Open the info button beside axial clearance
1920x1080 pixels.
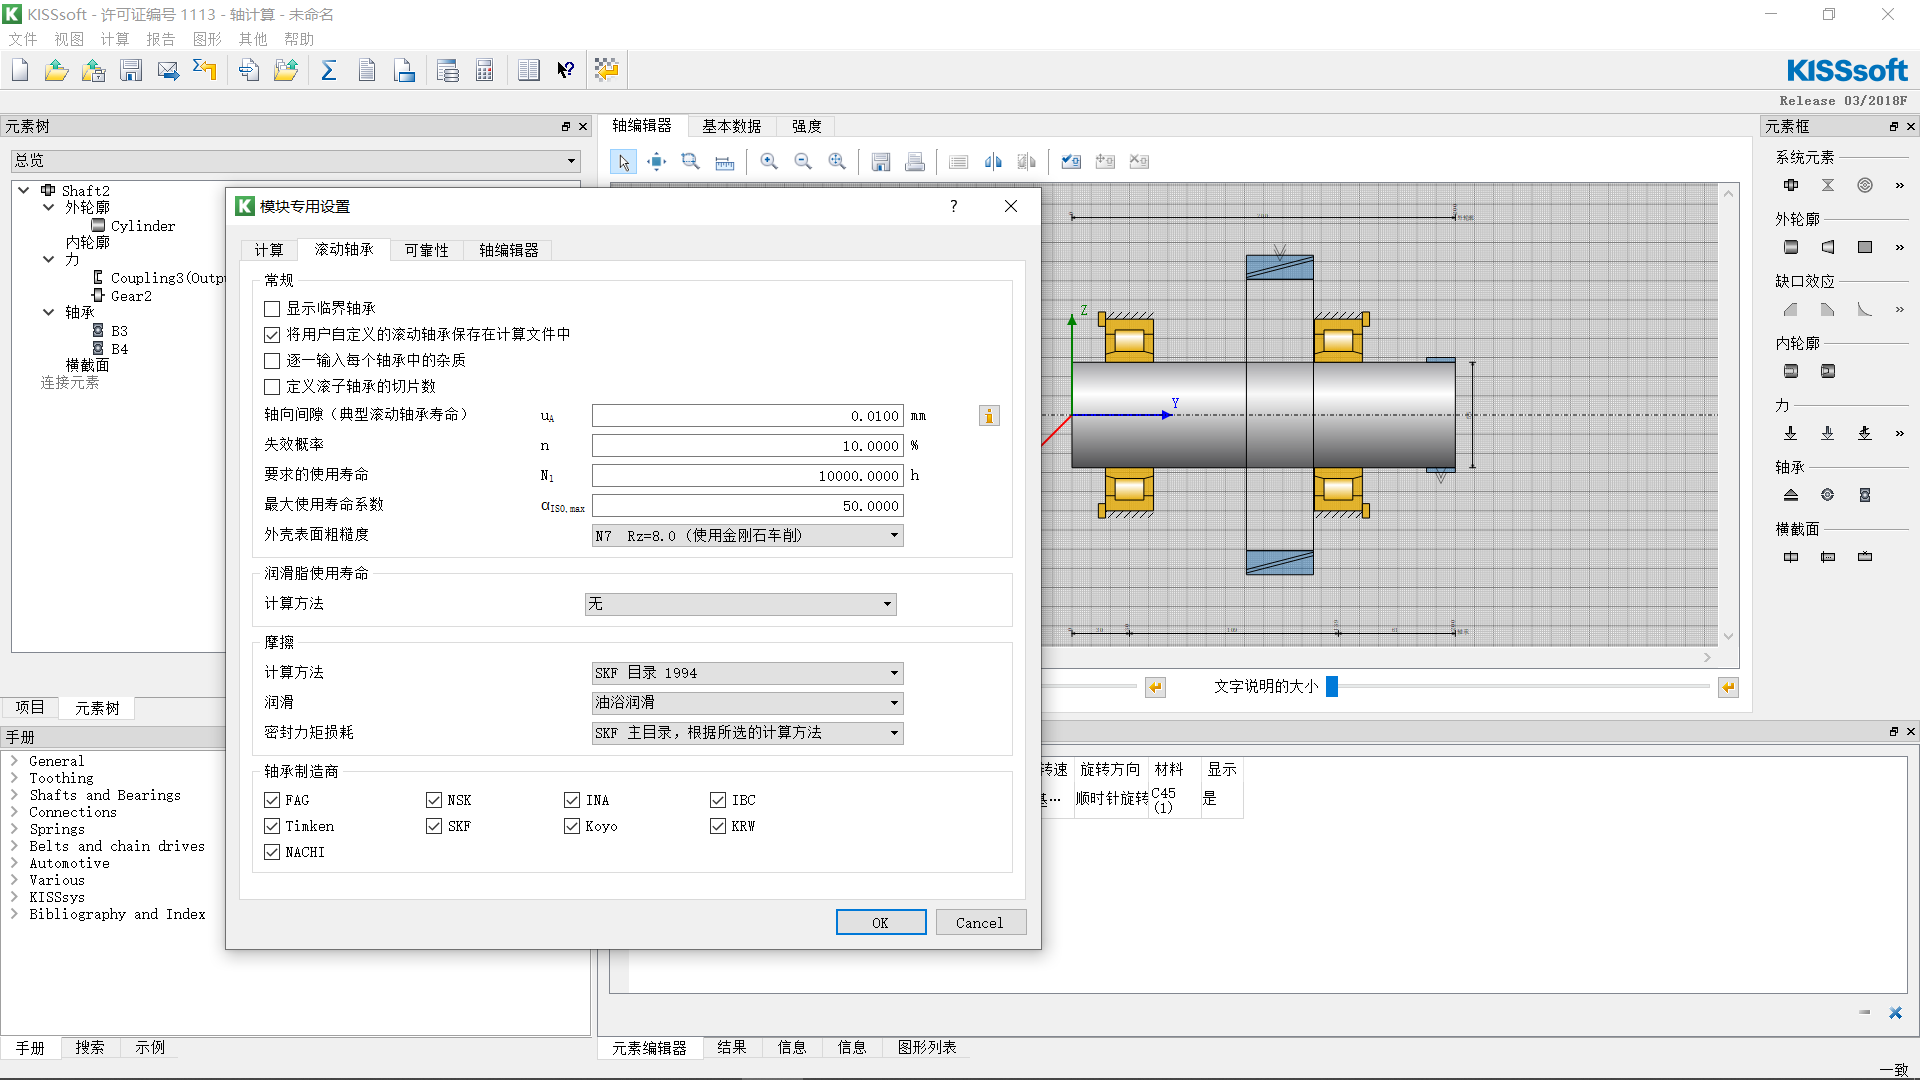pyautogui.click(x=989, y=416)
